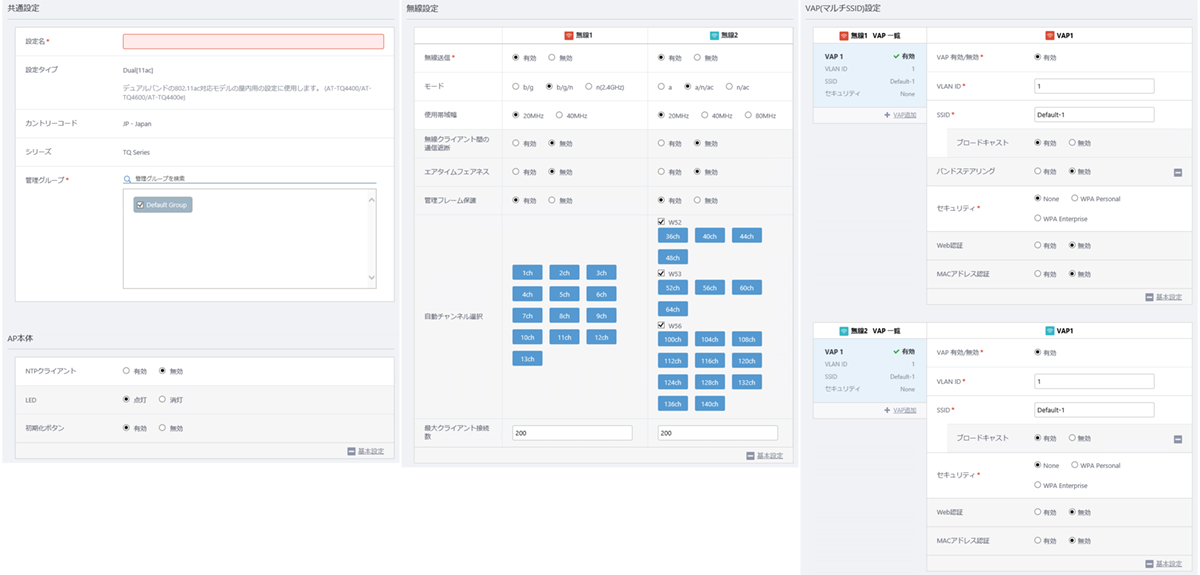
Task: Set ブロードキャスト to 無効 in 無線1 VAP1
Action: pyautogui.click(x=1073, y=143)
